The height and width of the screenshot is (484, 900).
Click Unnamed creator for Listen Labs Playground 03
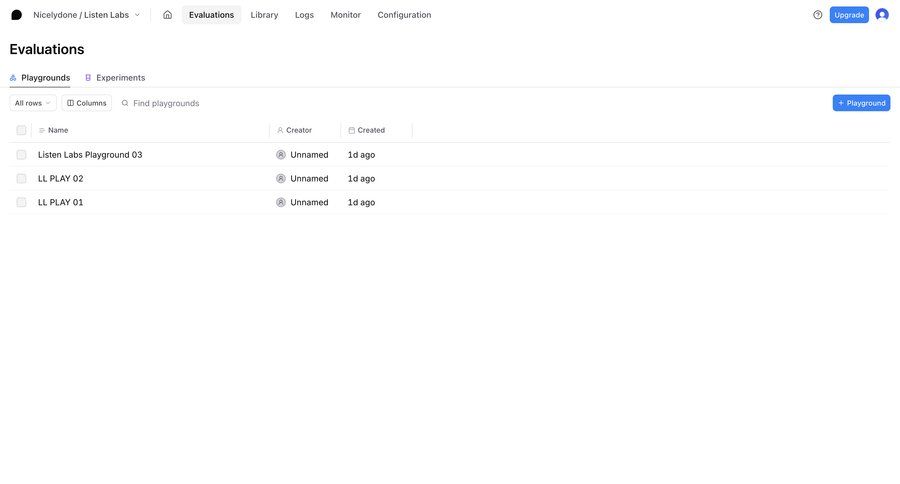(309, 155)
